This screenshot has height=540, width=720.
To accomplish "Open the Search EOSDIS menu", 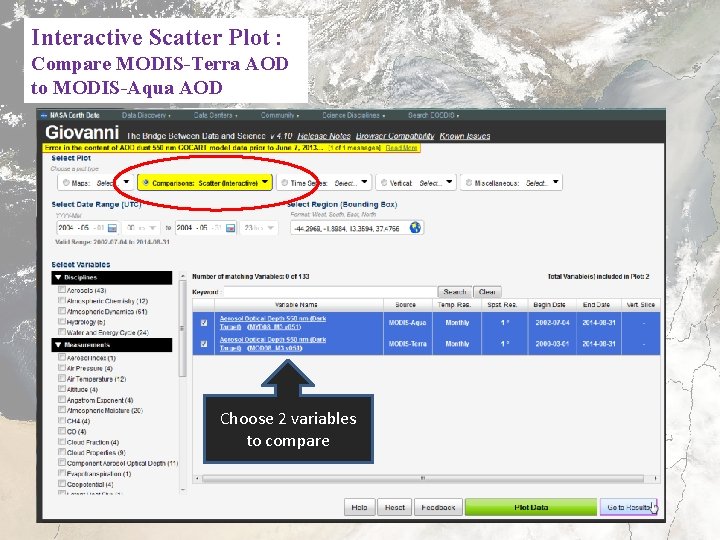I will tap(433, 115).
